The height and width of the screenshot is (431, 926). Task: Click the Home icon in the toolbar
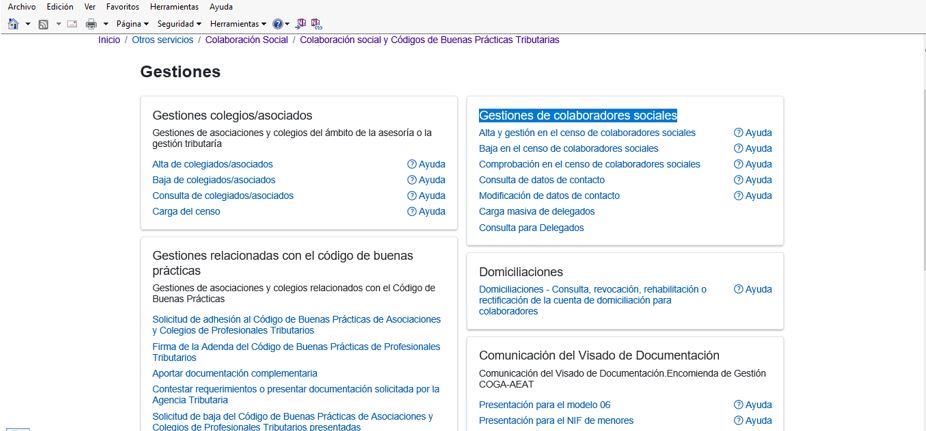(x=12, y=23)
